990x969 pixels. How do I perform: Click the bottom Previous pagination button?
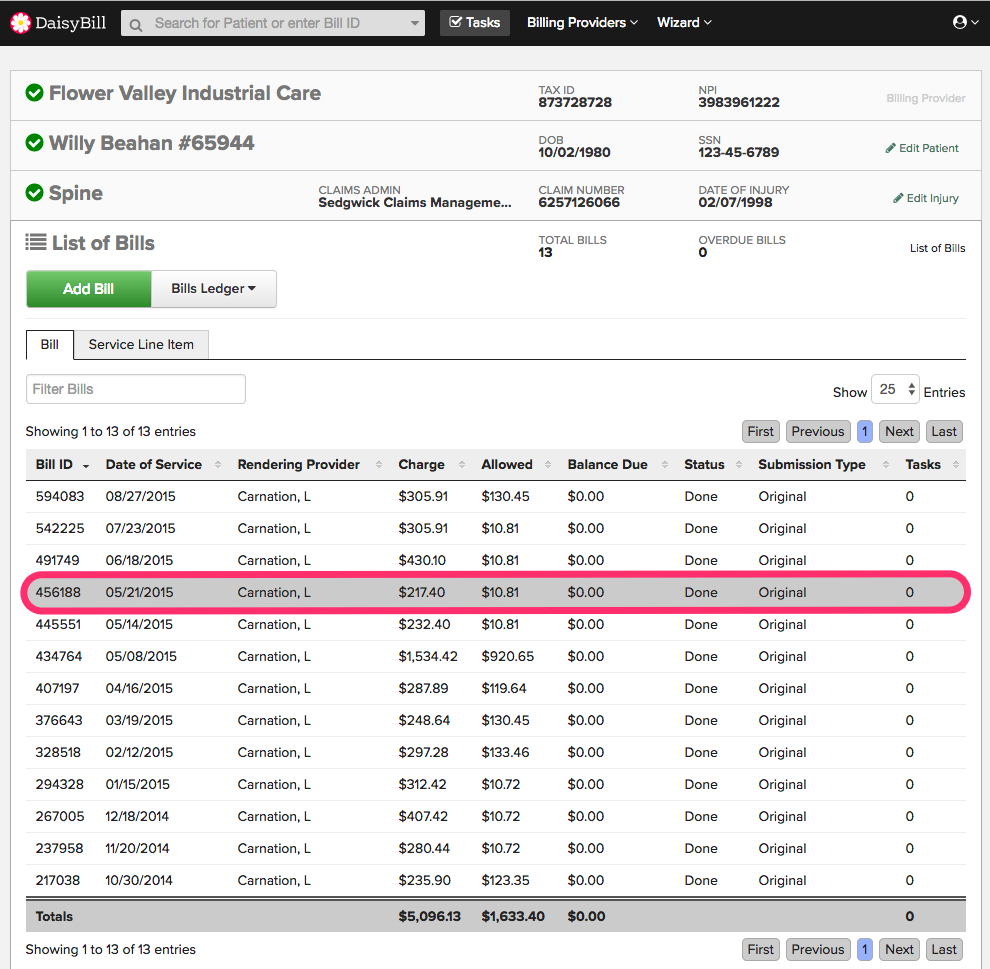pyautogui.click(x=818, y=949)
